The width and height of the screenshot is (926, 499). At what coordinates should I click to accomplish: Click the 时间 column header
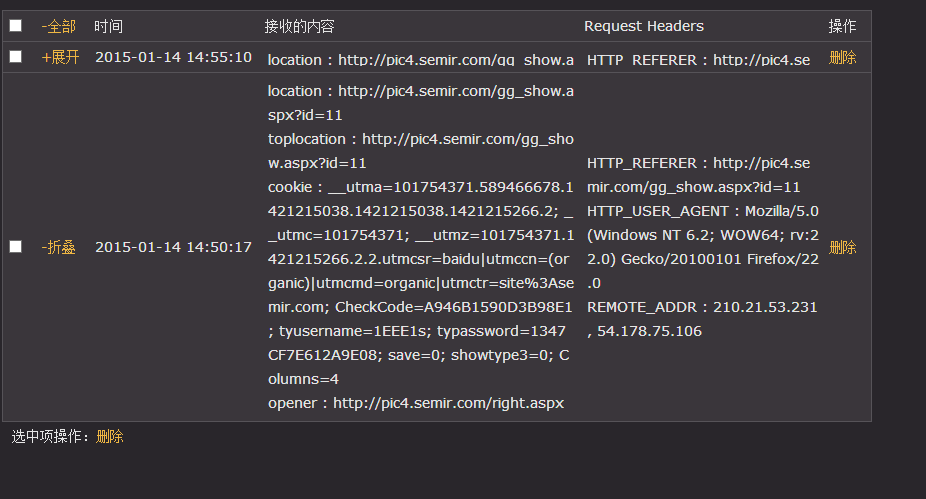[x=108, y=26]
